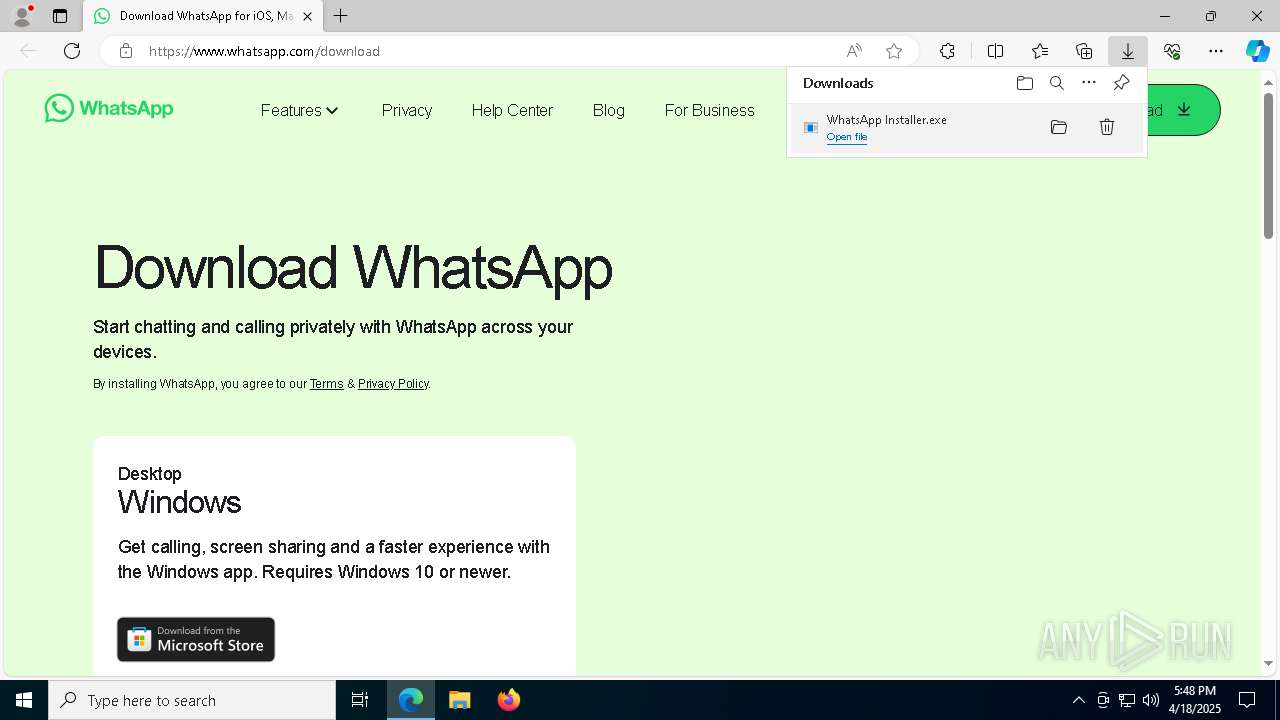Viewport: 1280px width, 720px height.
Task: Start Read aloud from address bar
Action: (854, 51)
